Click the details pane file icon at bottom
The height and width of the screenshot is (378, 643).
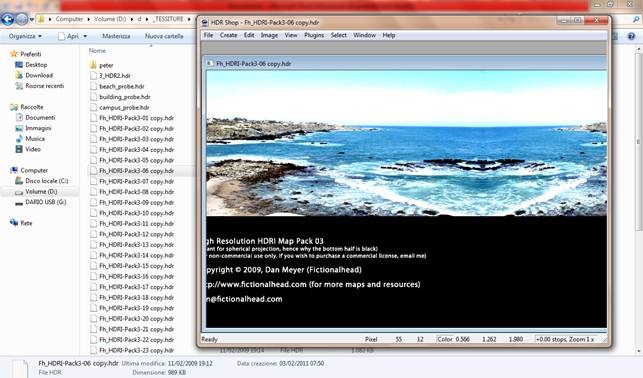coord(20,368)
